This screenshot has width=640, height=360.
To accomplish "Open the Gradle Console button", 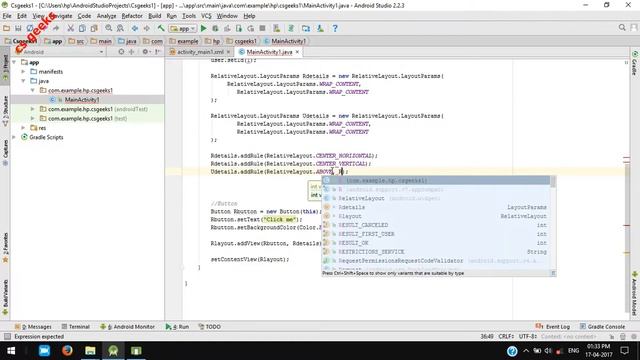I will coord(602,327).
